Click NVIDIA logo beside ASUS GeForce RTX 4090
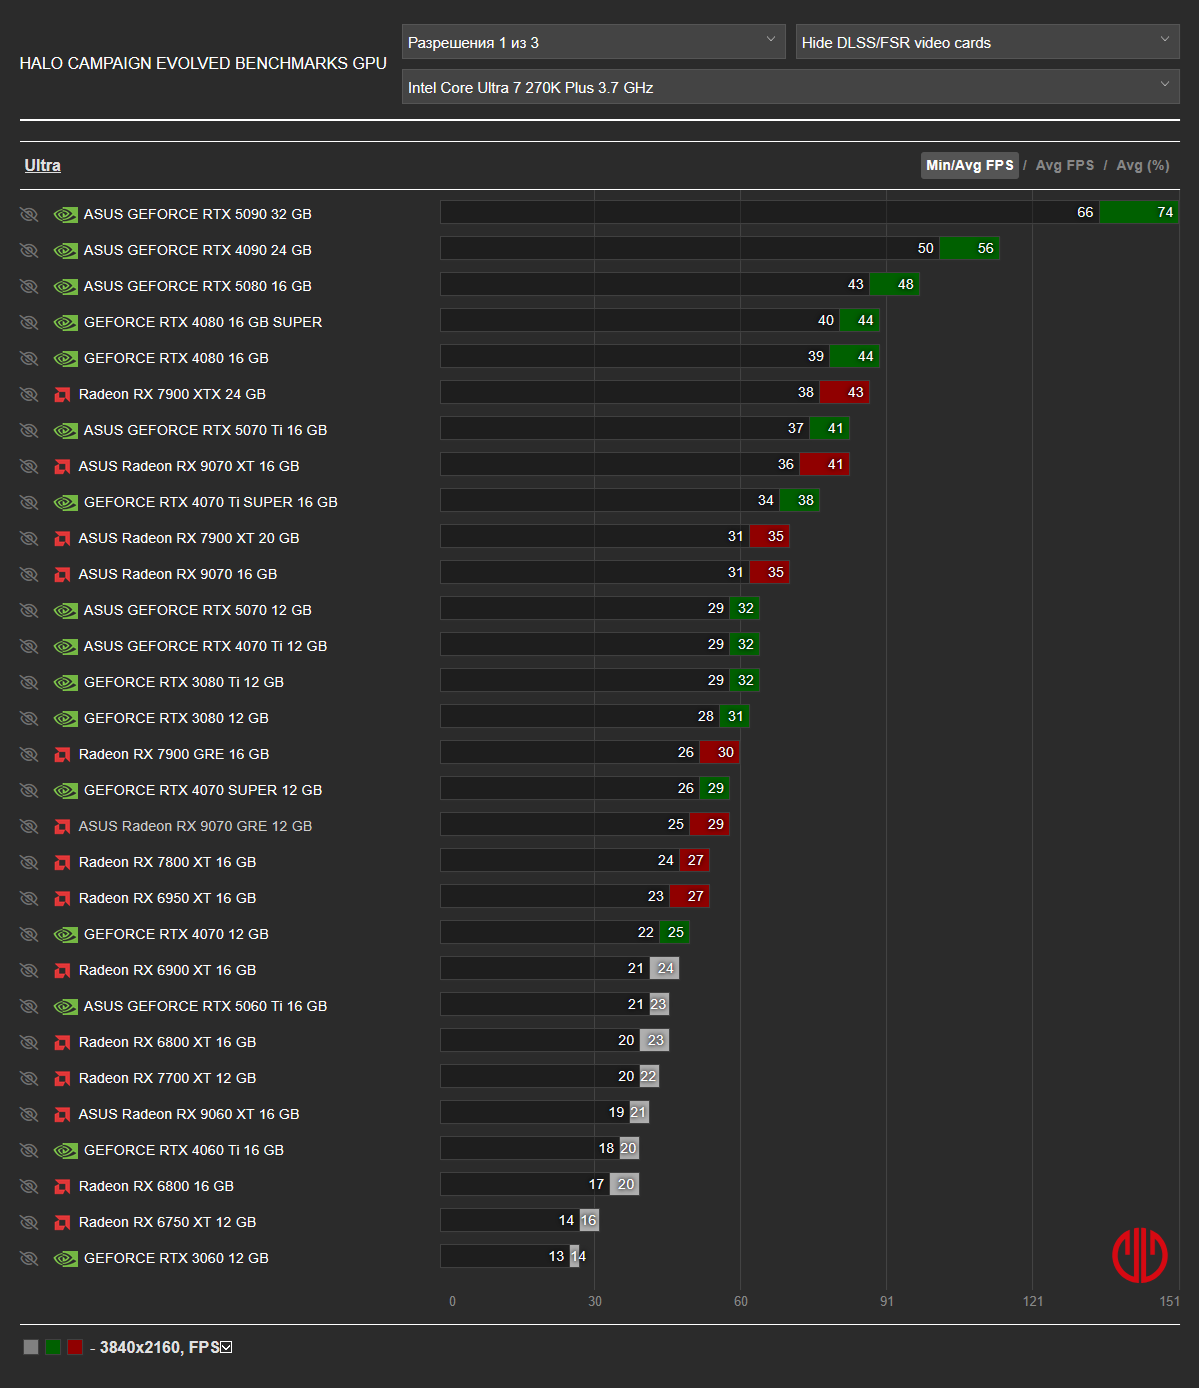The height and width of the screenshot is (1388, 1199). click(x=66, y=250)
